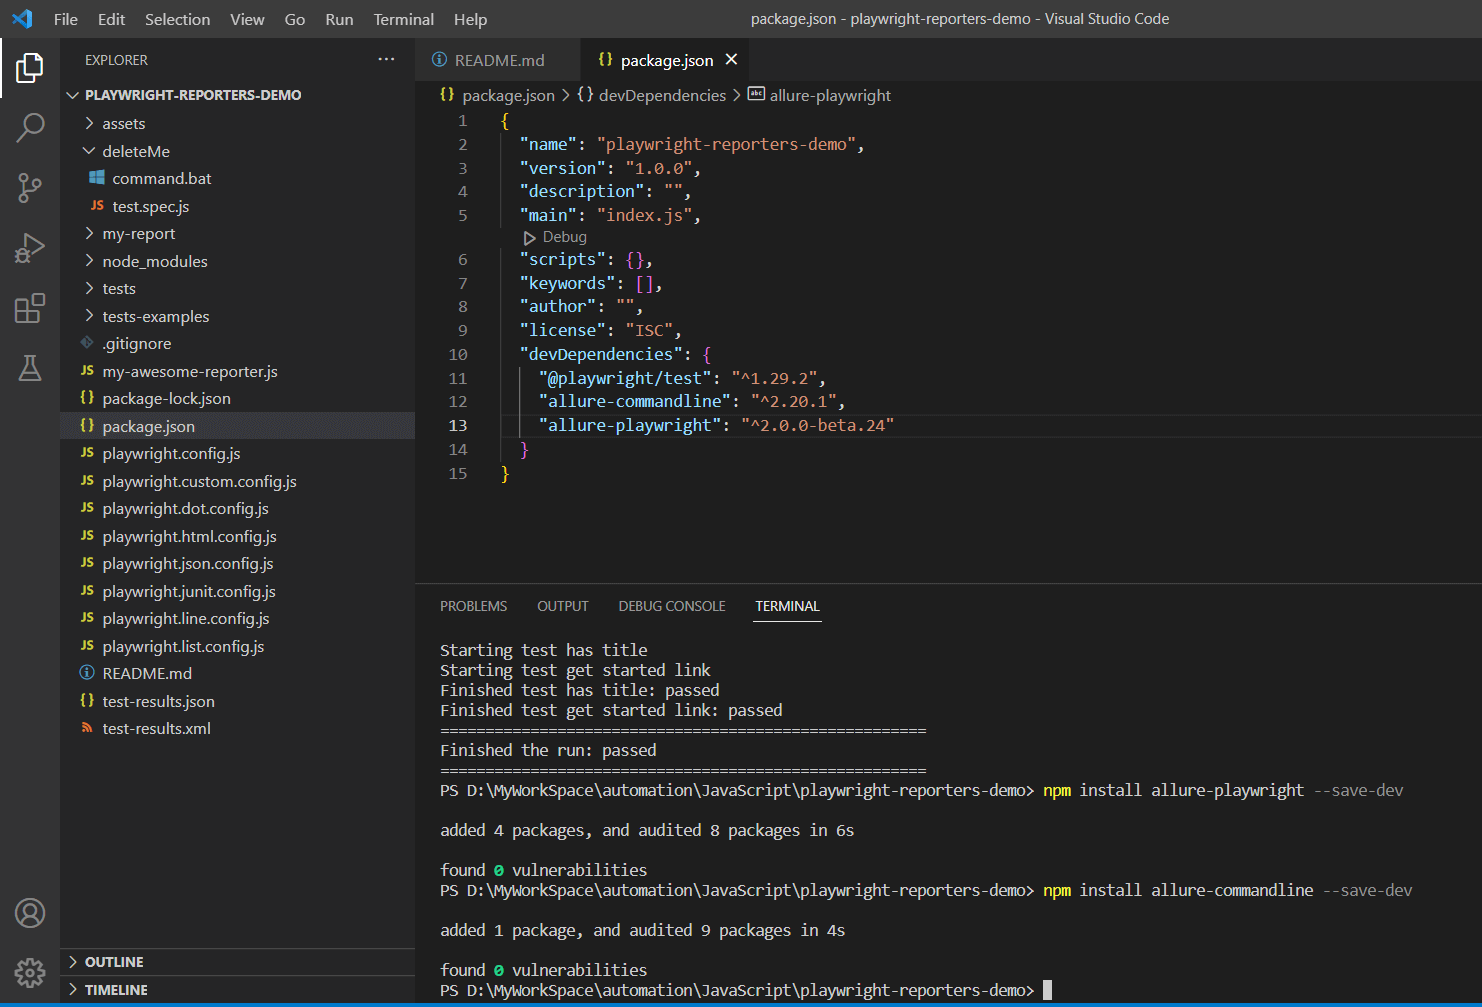1482x1007 pixels.
Task: Open the Search icon in the activity bar
Action: coord(30,127)
